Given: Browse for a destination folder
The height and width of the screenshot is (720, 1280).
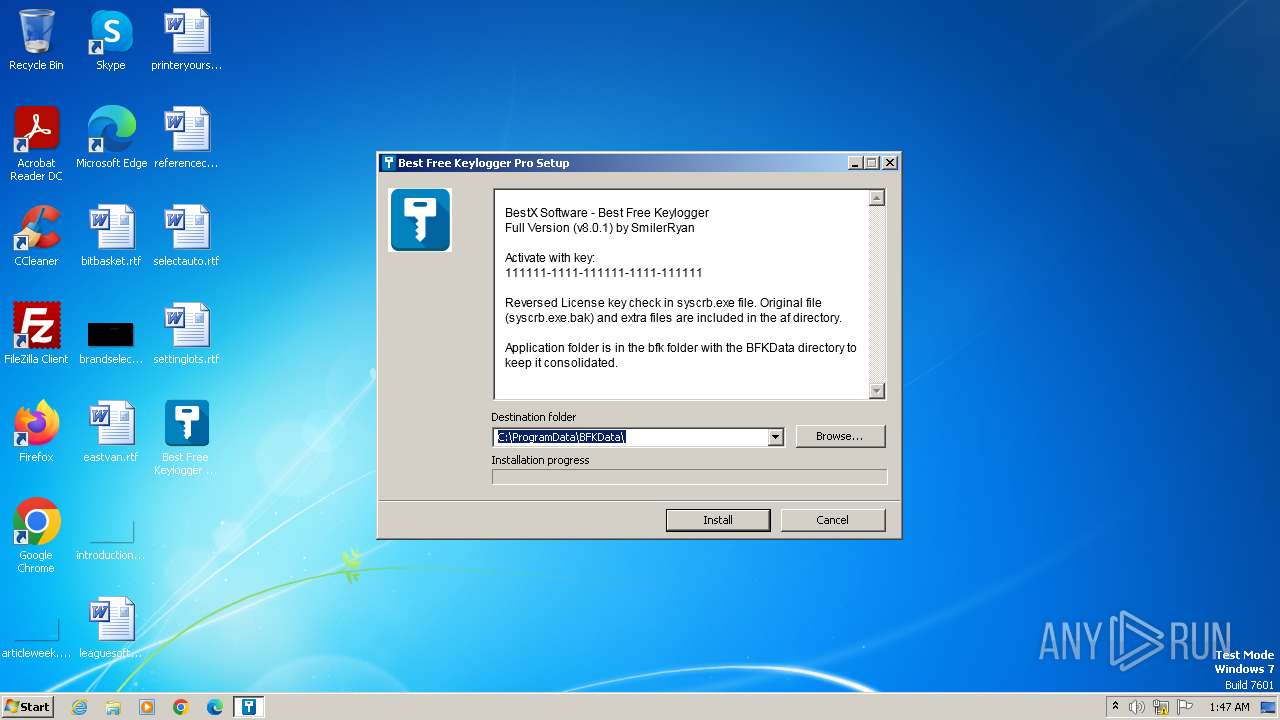Looking at the screenshot, I should pos(840,436).
